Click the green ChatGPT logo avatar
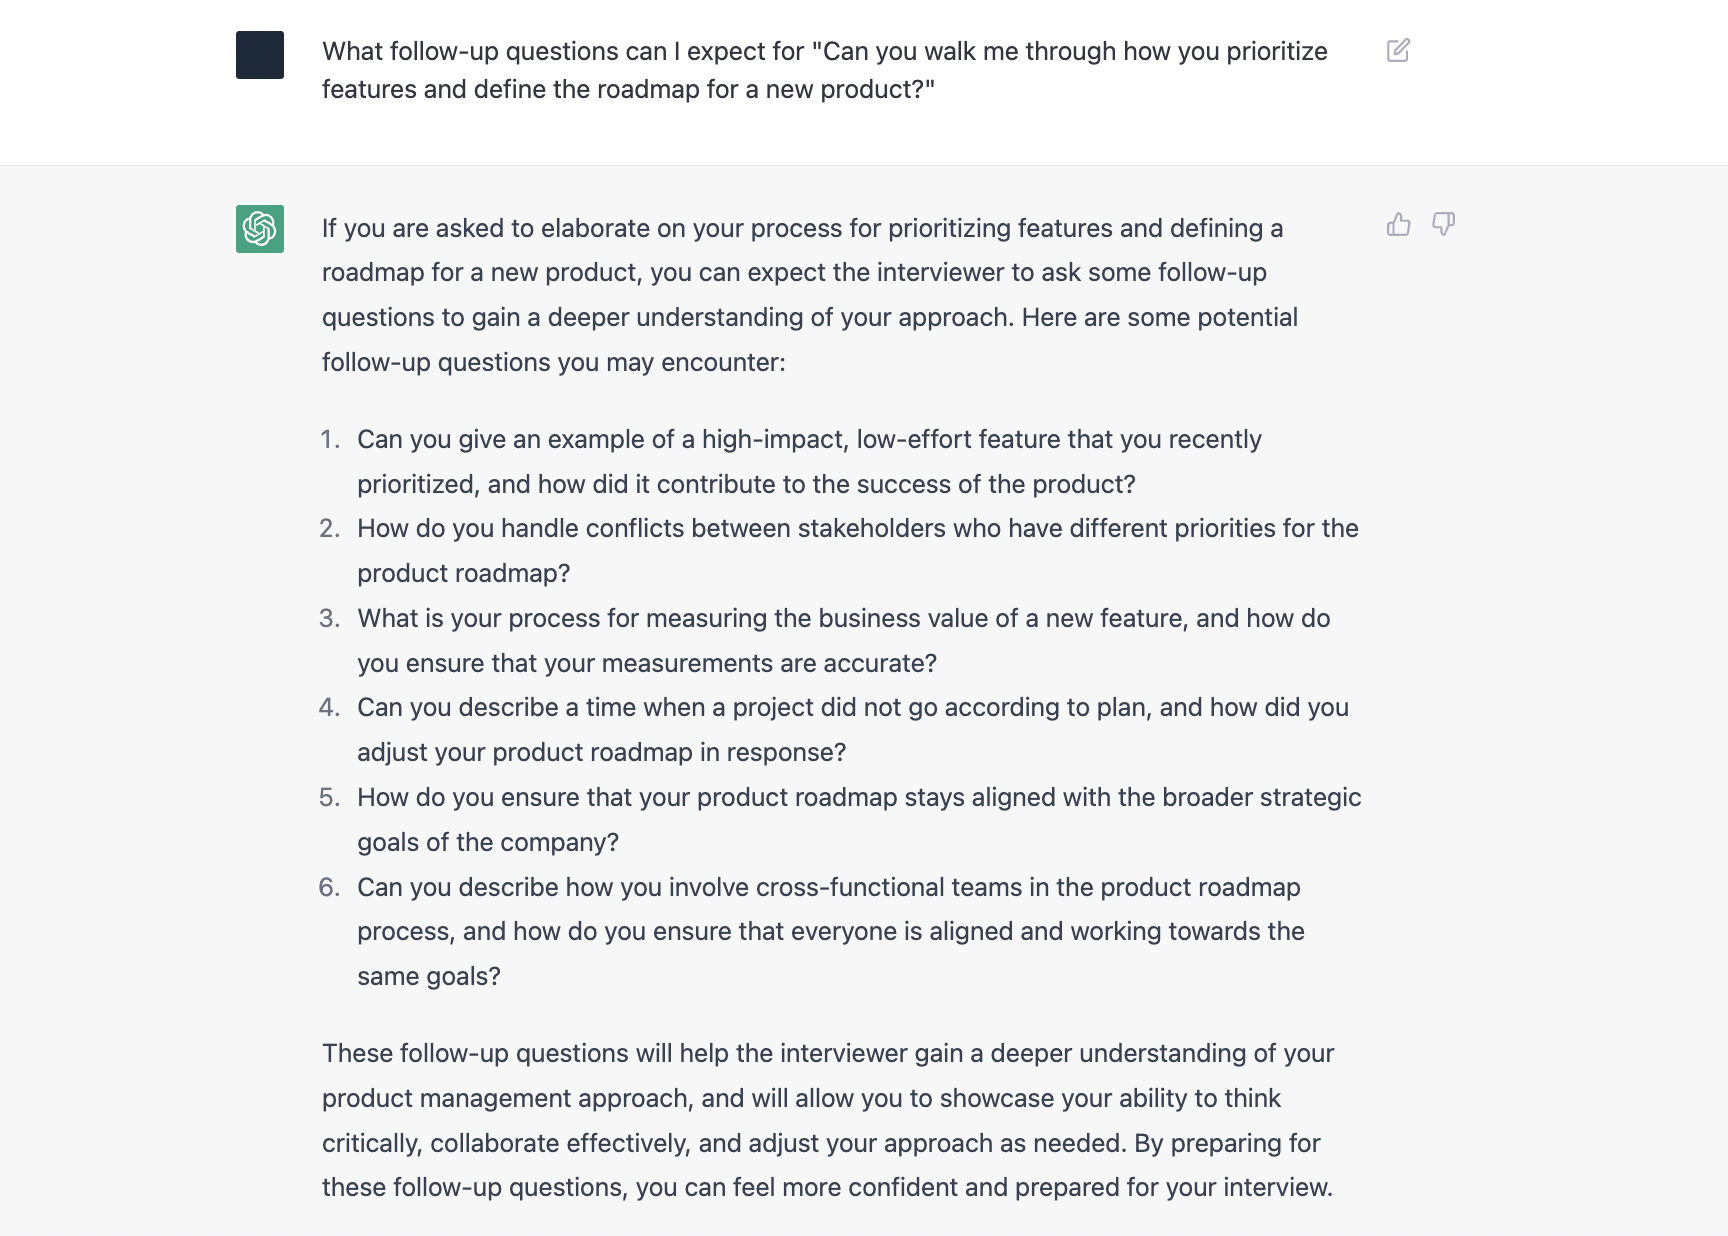This screenshot has width=1728, height=1236. [260, 229]
